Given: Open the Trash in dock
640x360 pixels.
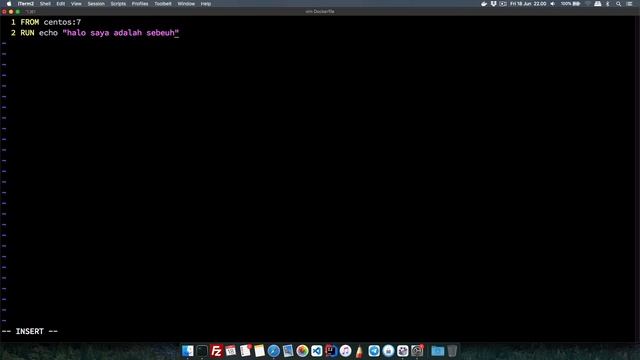Looking at the screenshot, I should (452, 351).
